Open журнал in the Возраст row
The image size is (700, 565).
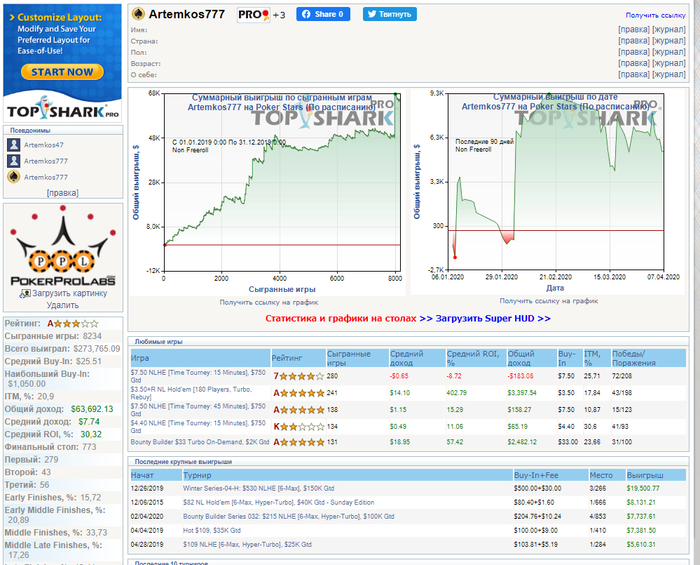click(669, 63)
